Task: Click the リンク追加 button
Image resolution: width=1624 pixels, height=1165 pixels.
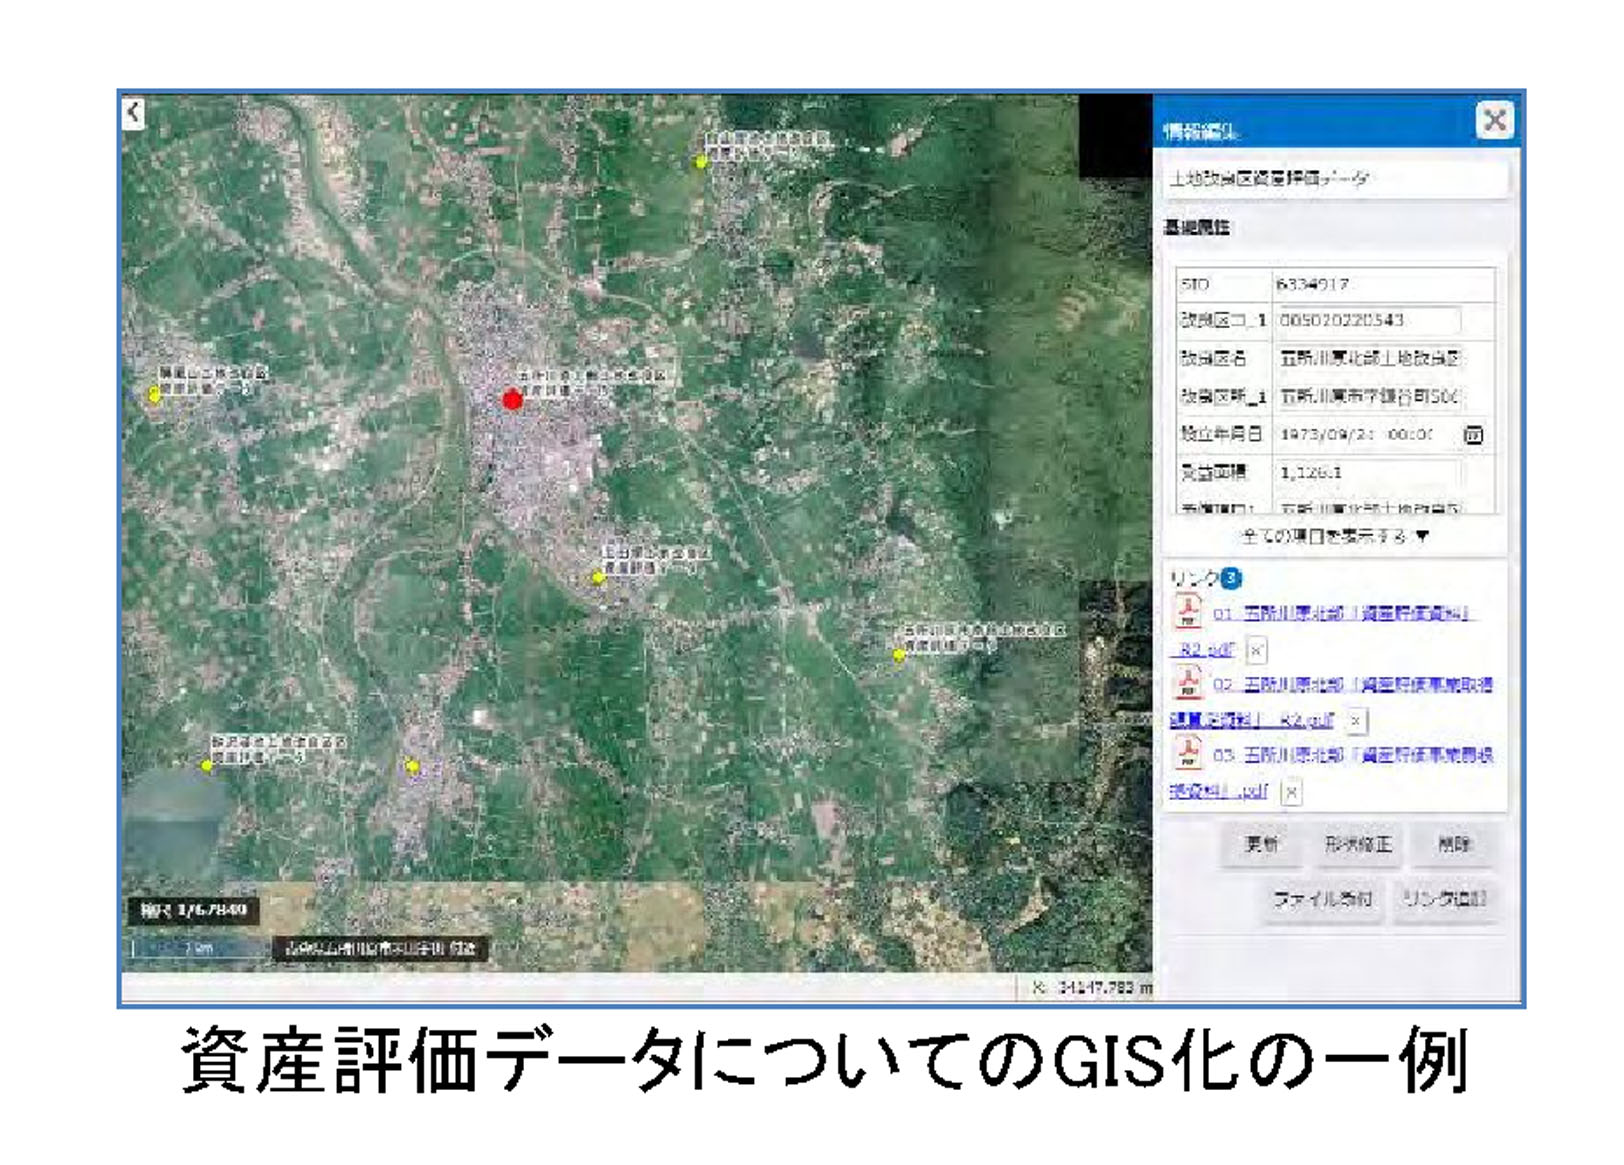Action: click(x=1444, y=899)
